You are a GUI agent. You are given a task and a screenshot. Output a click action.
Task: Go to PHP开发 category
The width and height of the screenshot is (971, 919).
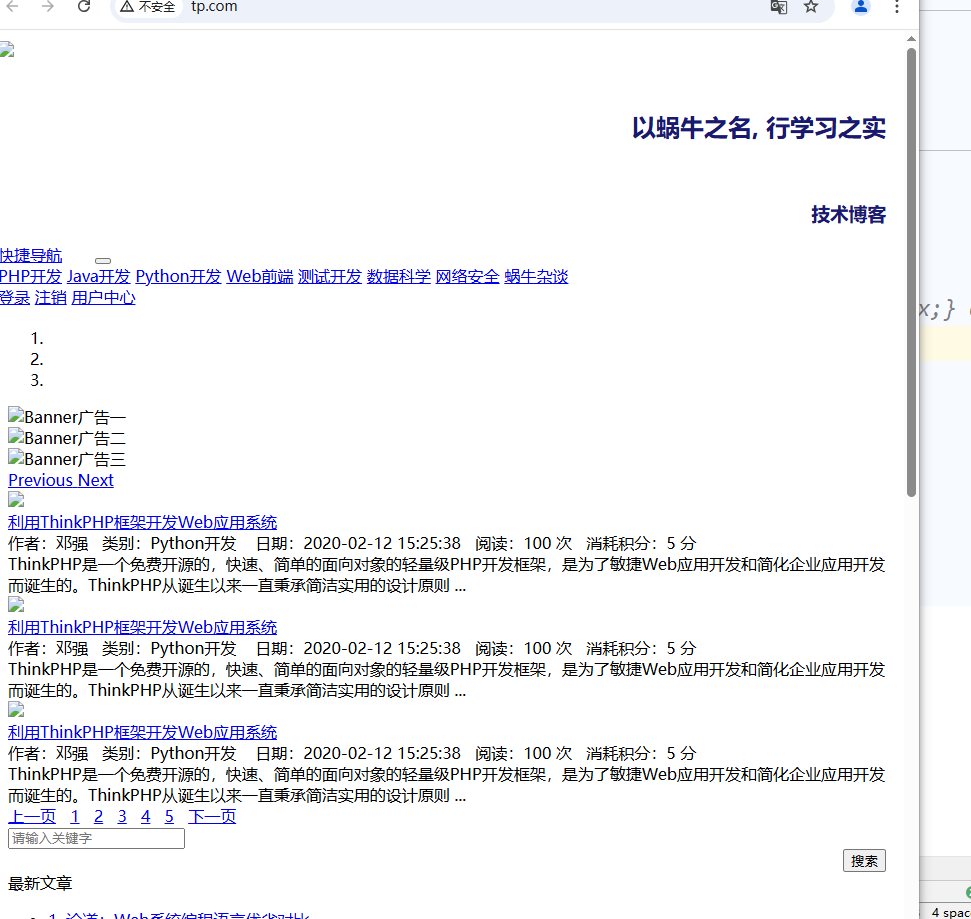31,277
